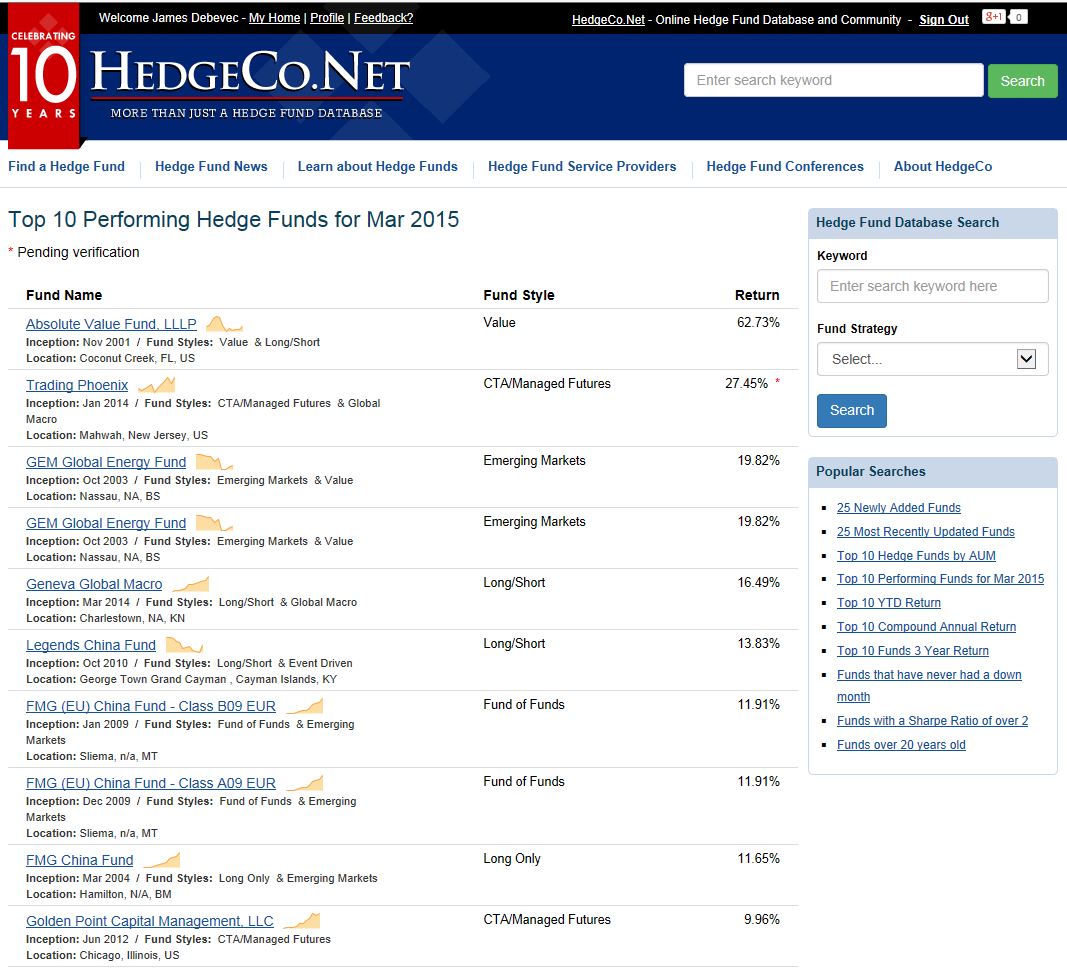Open FMG (EU) China Fund - Class A09 EUR
This screenshot has width=1067, height=973.
[x=151, y=783]
